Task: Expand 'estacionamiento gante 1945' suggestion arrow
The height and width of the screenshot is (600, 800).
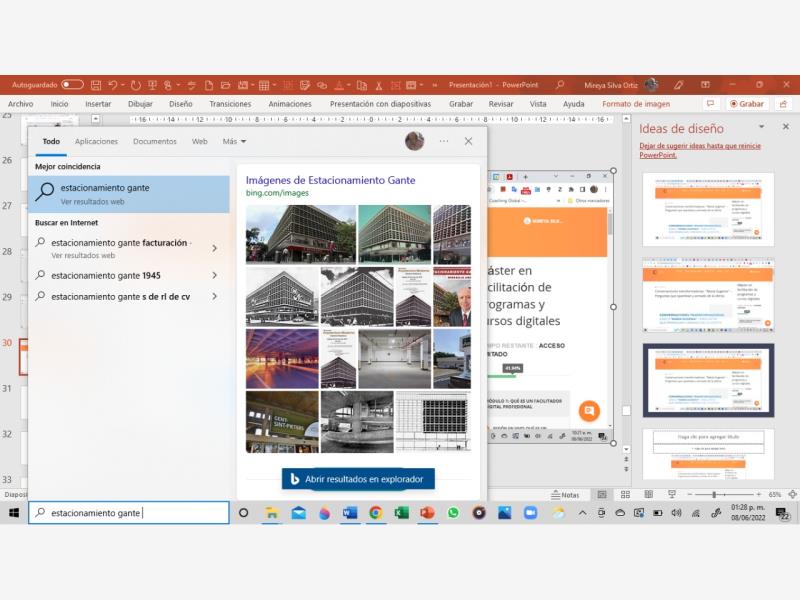Action: 214,276
